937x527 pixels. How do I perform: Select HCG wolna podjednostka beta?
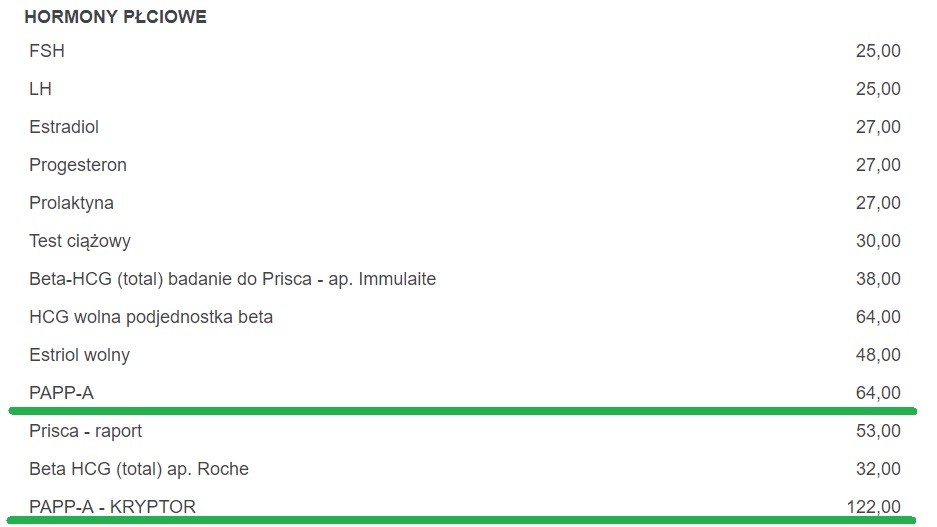(x=151, y=317)
